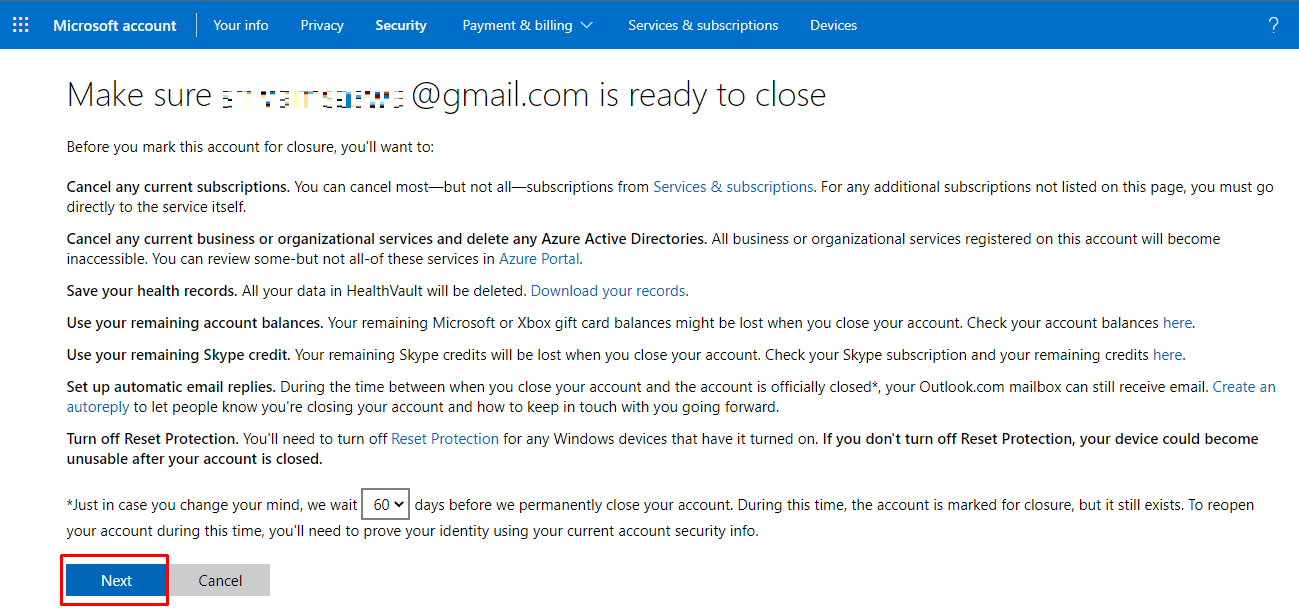The image size is (1299, 614).
Task: Switch to the Devices tab
Action: point(833,25)
